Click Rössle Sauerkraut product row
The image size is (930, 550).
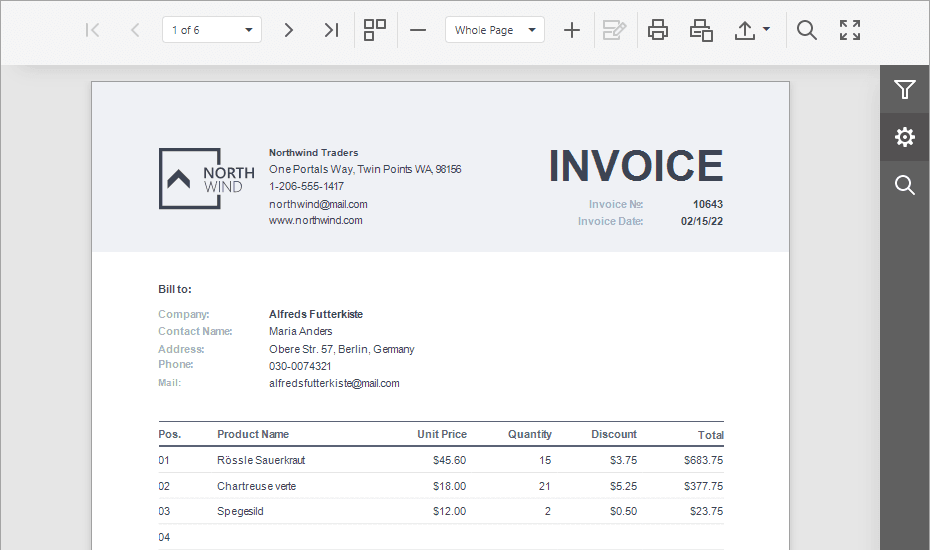[441, 460]
